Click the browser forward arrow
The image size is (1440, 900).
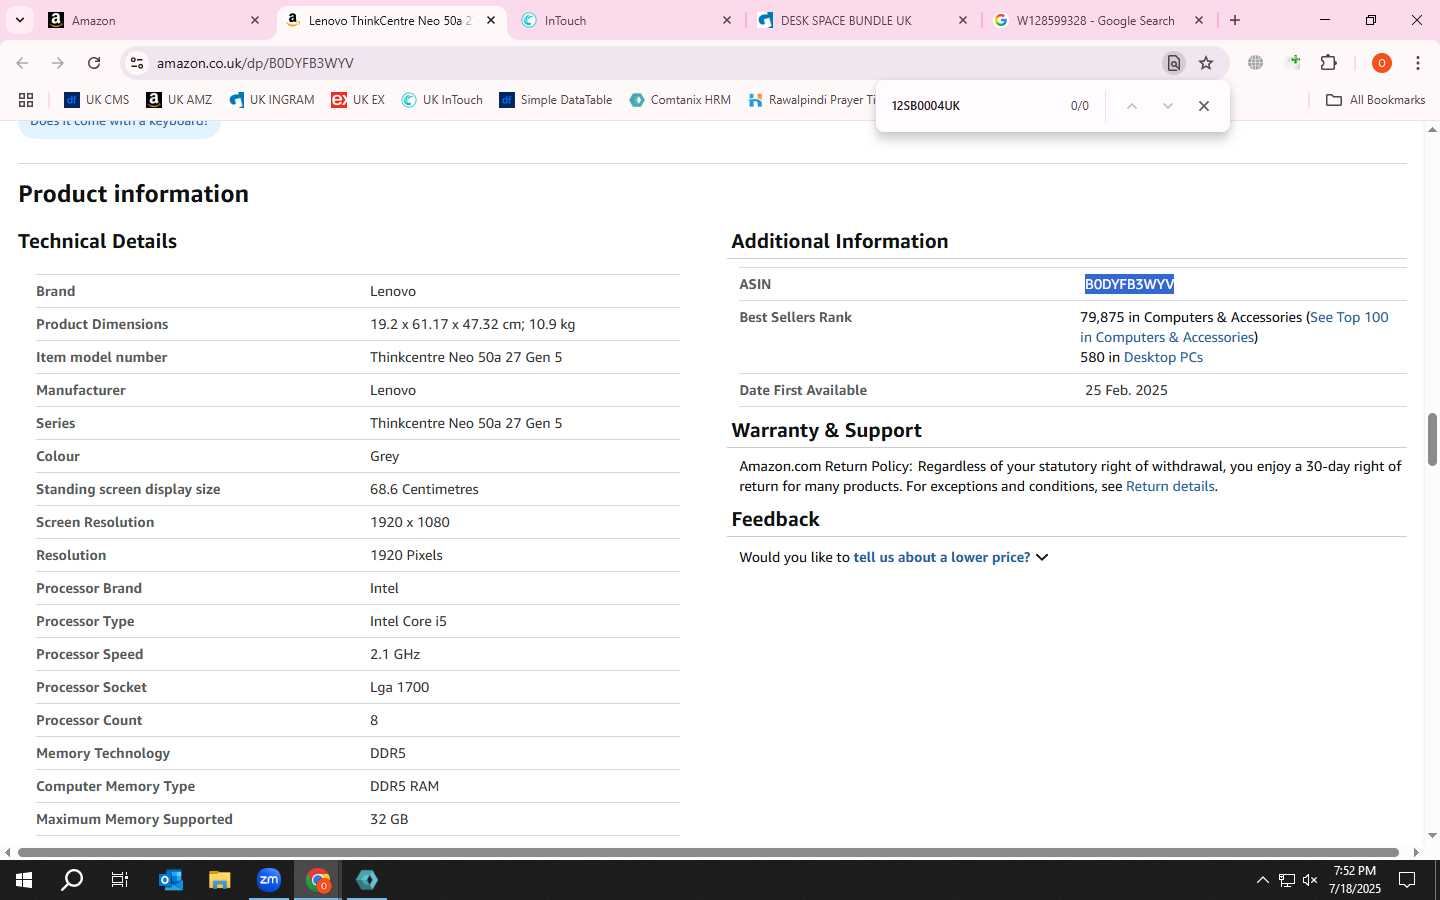pyautogui.click(x=58, y=63)
